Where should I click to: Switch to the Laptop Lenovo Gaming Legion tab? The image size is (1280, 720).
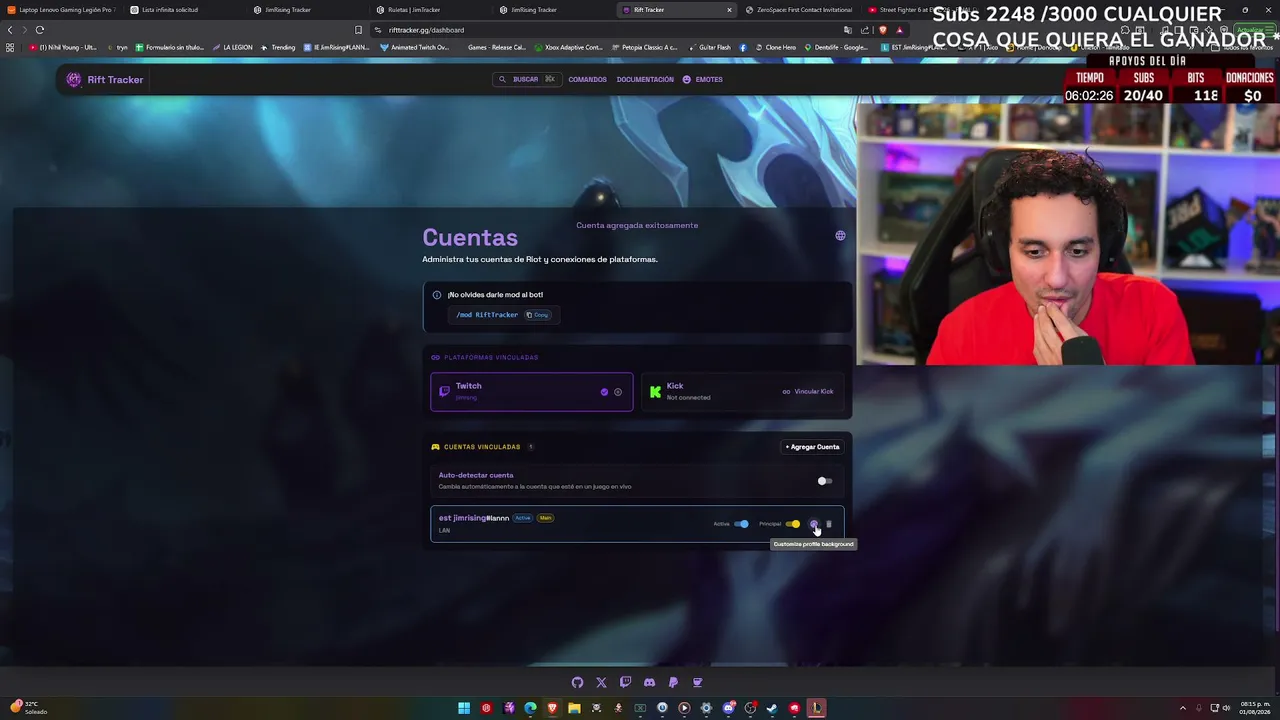62,10
